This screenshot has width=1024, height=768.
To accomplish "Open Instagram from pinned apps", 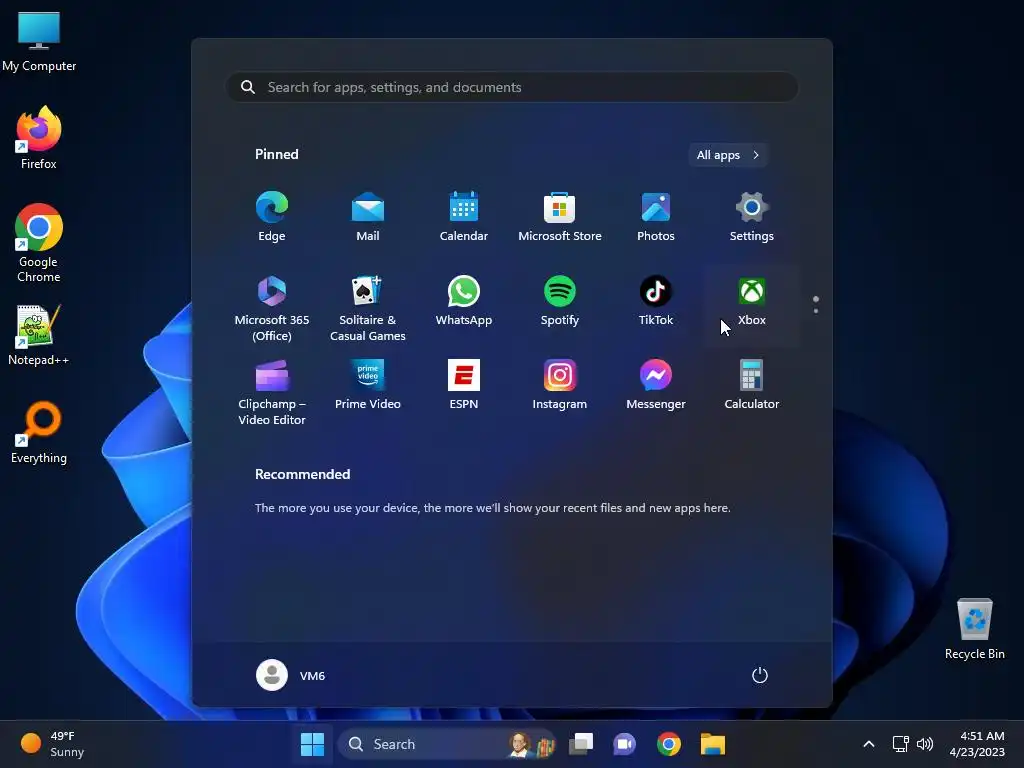I will [x=560, y=386].
